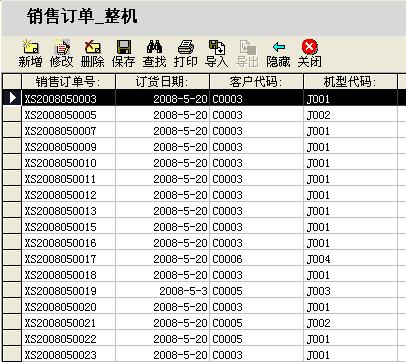This screenshot has height=362, width=406.
Task: Click the current-row arrow indicator for XS2008050003
Action: (12, 98)
